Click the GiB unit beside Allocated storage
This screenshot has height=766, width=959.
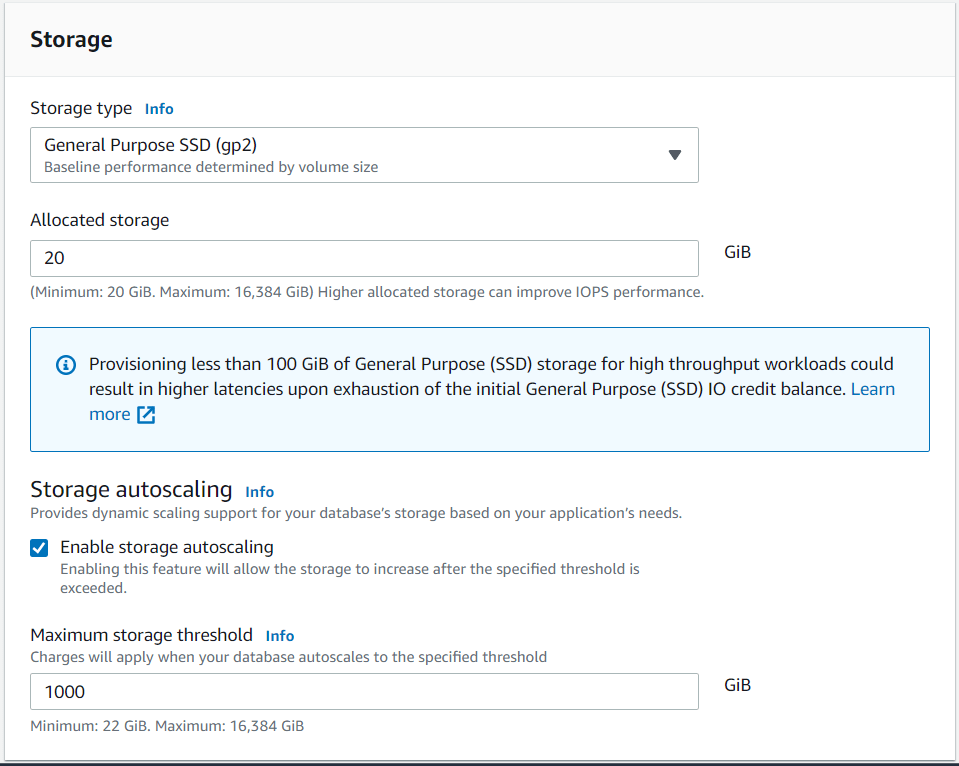point(737,252)
